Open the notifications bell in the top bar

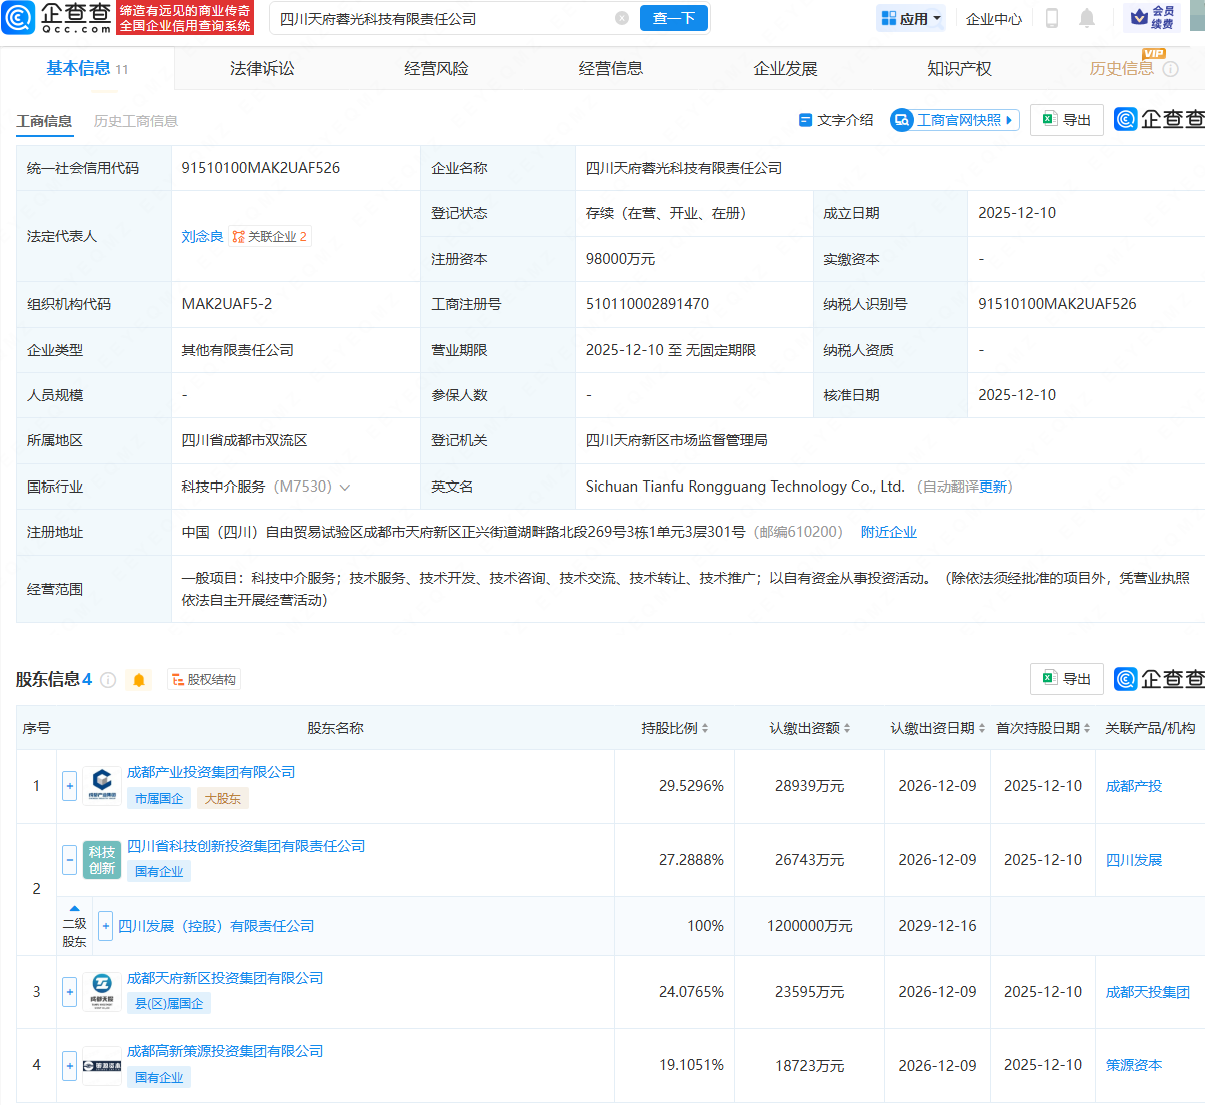coord(1085,18)
